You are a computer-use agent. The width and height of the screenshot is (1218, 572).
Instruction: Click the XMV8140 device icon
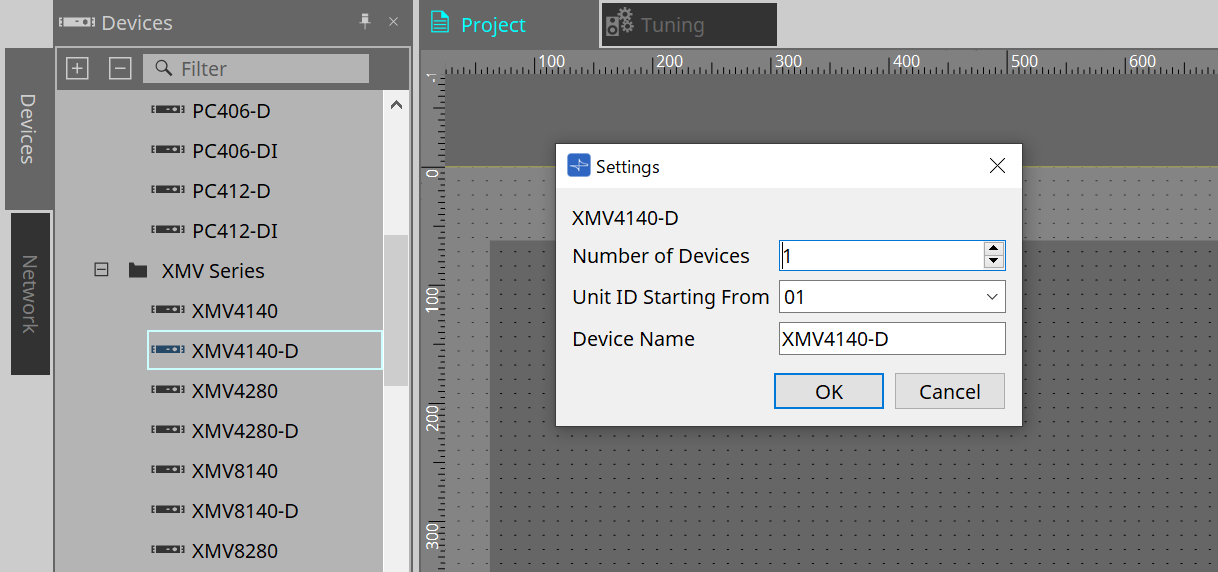click(x=169, y=471)
